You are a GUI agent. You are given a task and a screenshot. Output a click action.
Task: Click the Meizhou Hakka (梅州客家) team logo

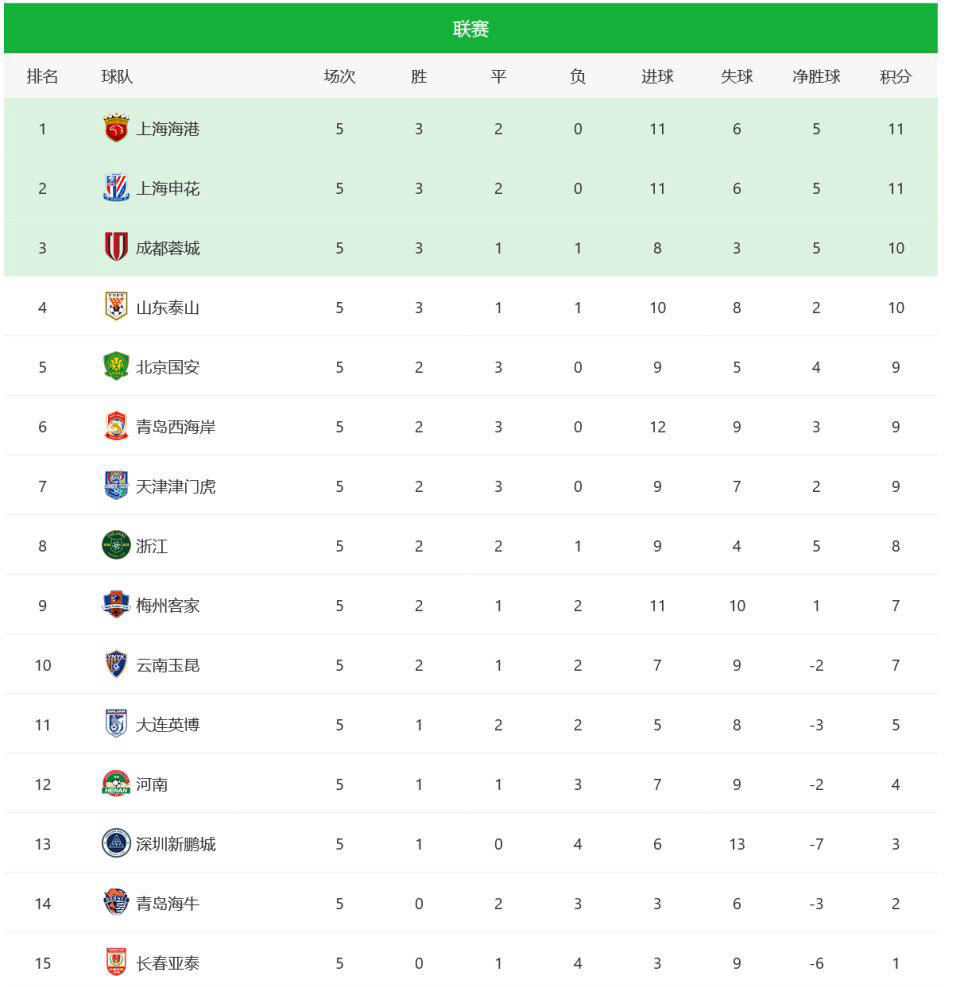point(116,605)
